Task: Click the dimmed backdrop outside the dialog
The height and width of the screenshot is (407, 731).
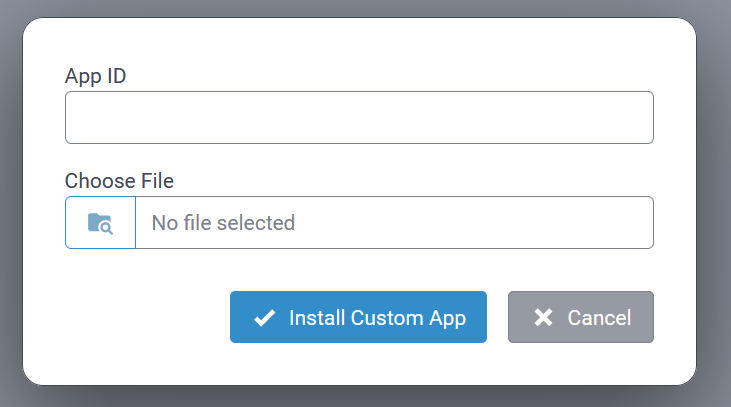Action: click(x=713, y=200)
